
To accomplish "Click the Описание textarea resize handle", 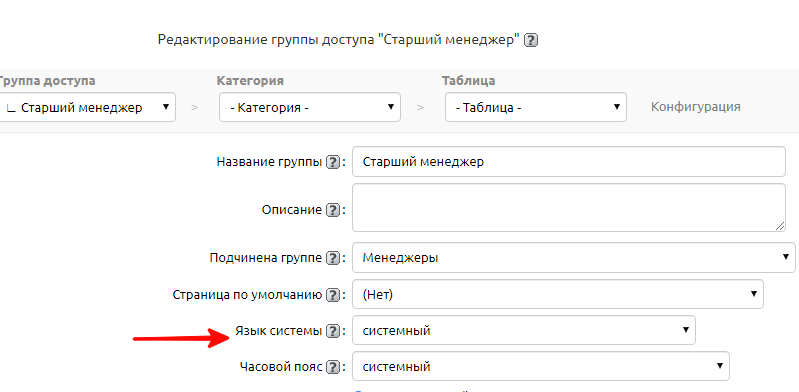I will click(x=780, y=226).
